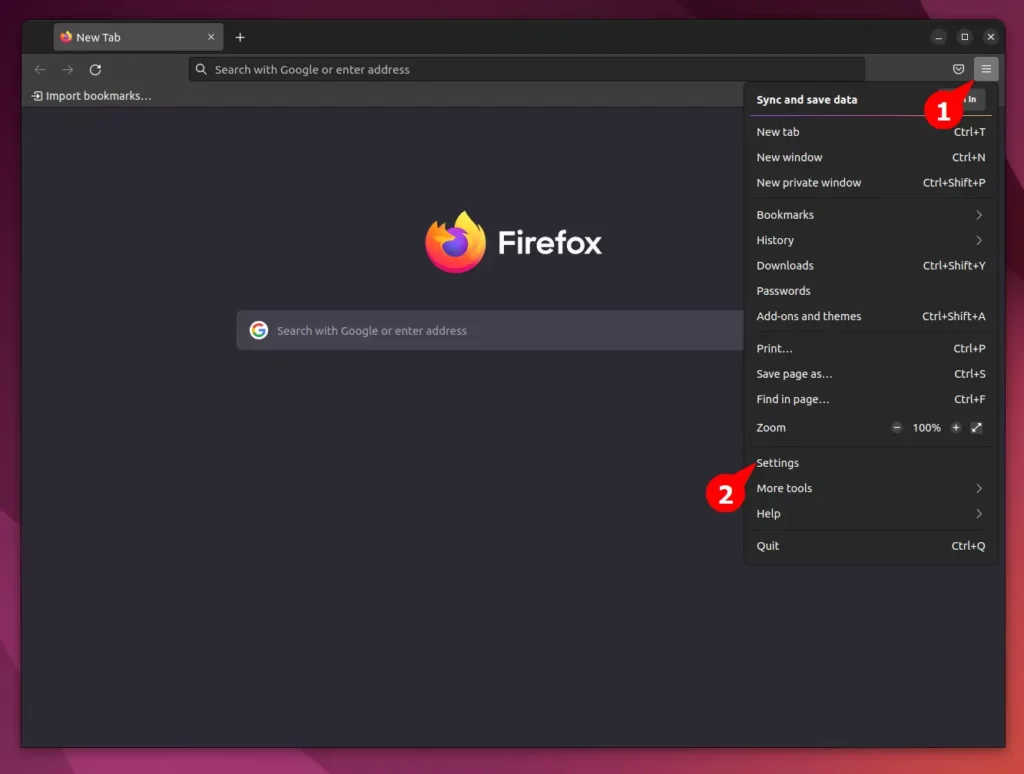Click Import bookmarks… in the bookmarks toolbar
The image size is (1024, 774).
[x=91, y=96]
